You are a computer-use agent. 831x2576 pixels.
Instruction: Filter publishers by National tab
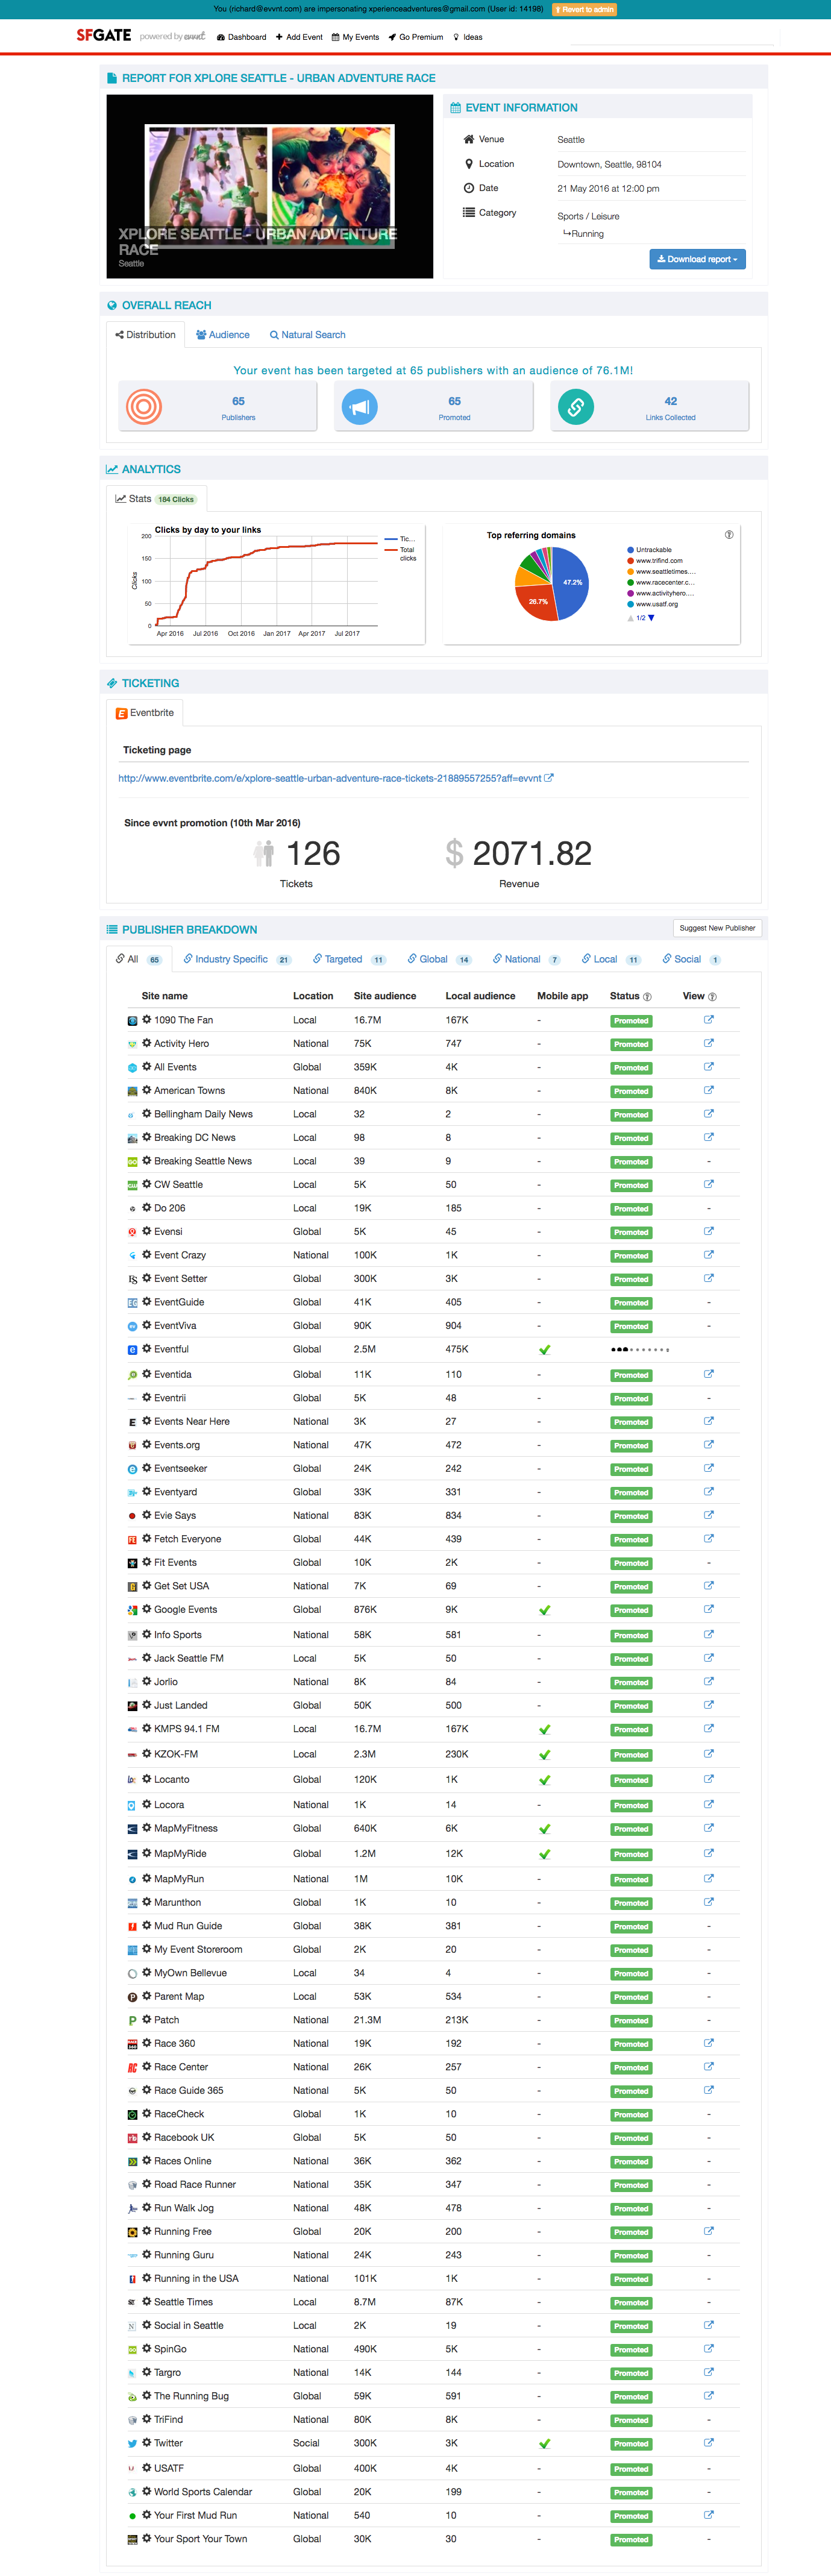click(526, 959)
